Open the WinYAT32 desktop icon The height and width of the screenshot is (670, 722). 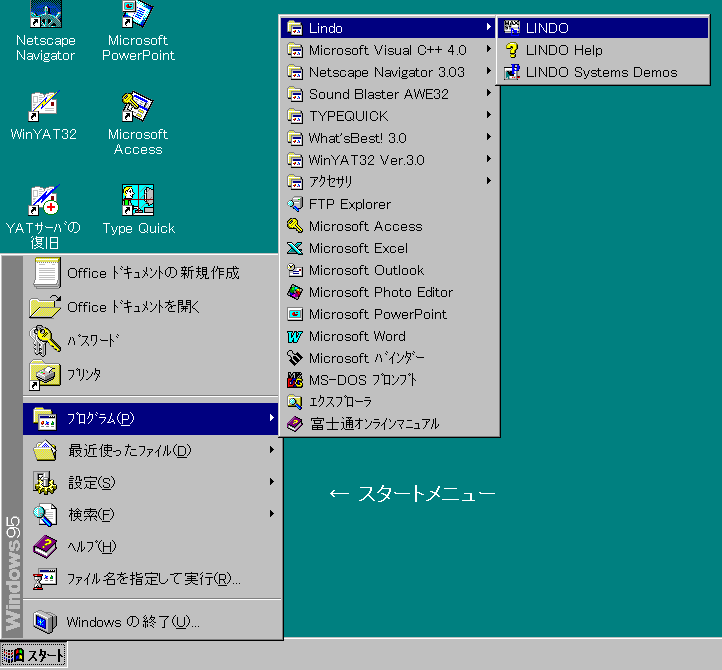pyautogui.click(x=45, y=107)
